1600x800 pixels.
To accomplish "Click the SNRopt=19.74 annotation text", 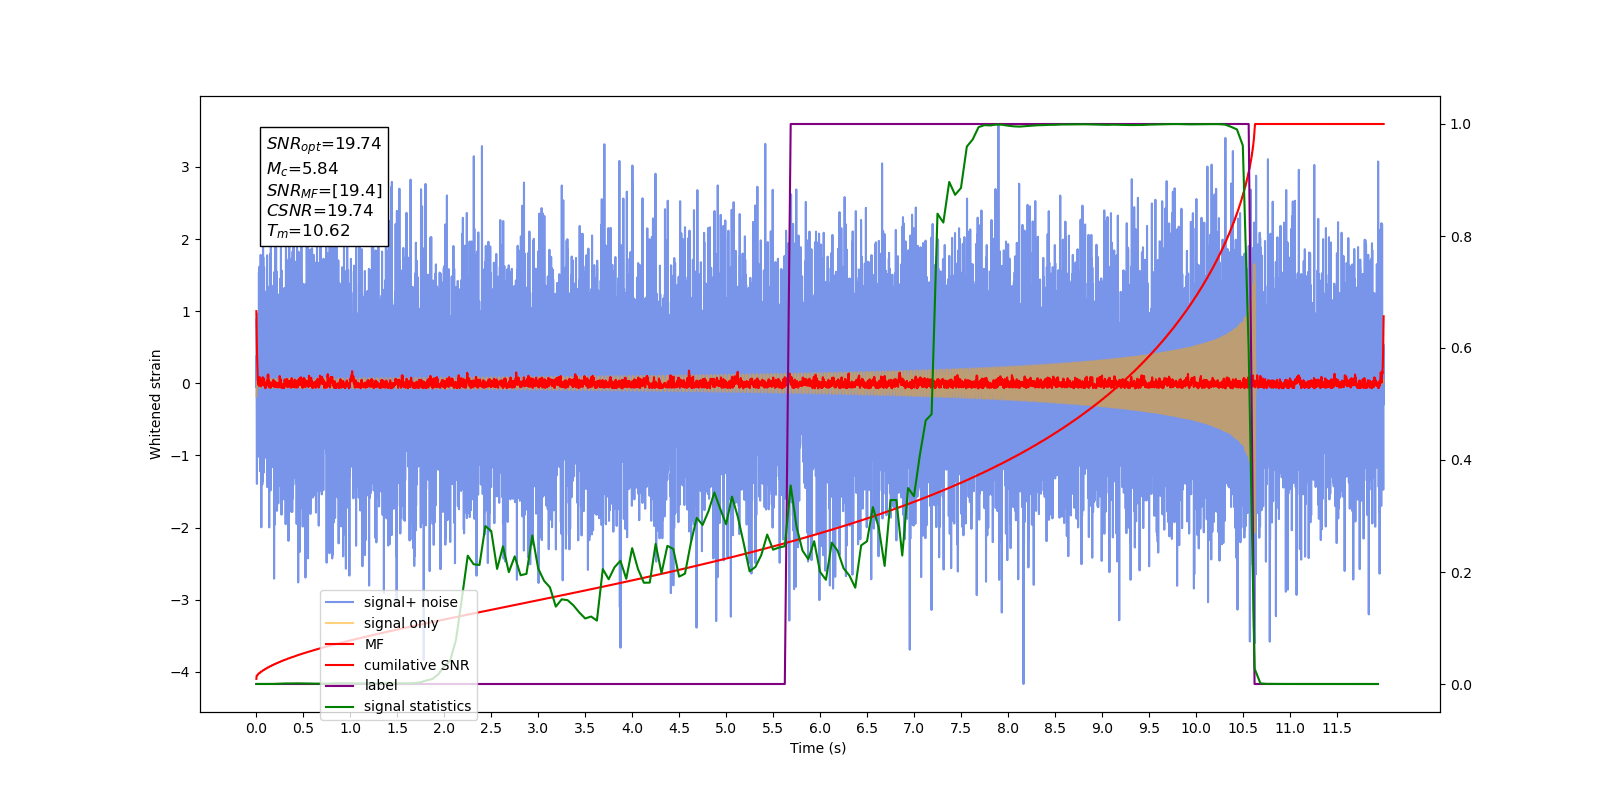I will point(324,144).
